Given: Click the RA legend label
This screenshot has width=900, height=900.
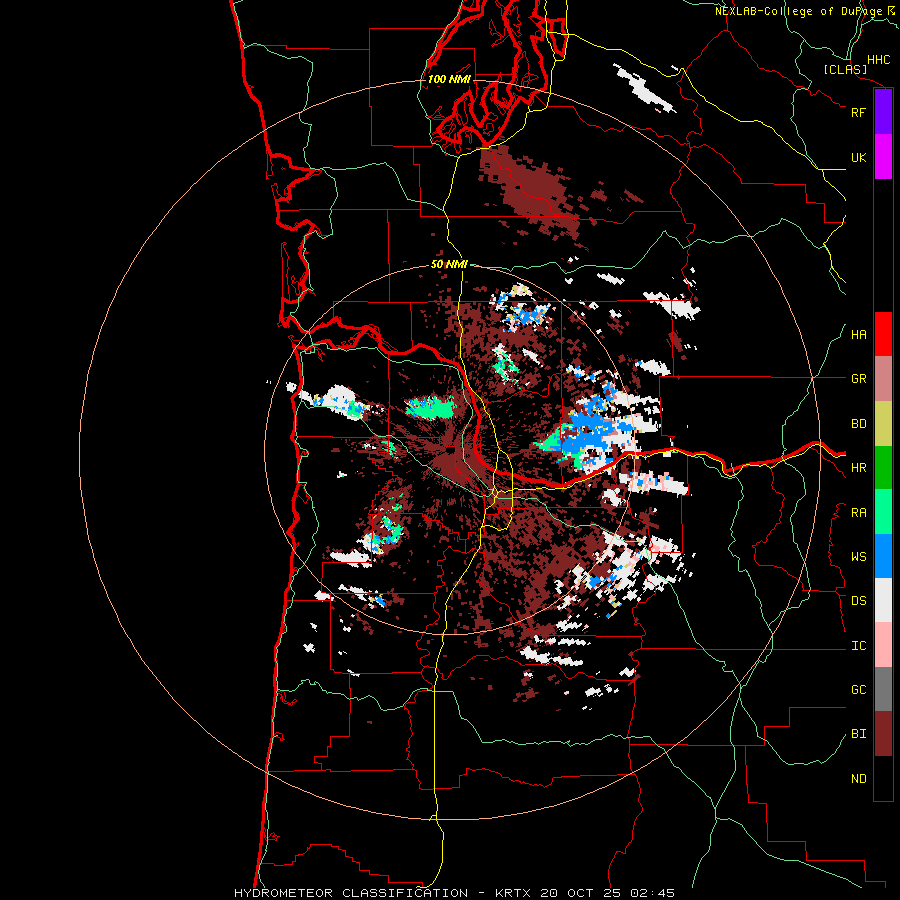Looking at the screenshot, I should pos(858,513).
